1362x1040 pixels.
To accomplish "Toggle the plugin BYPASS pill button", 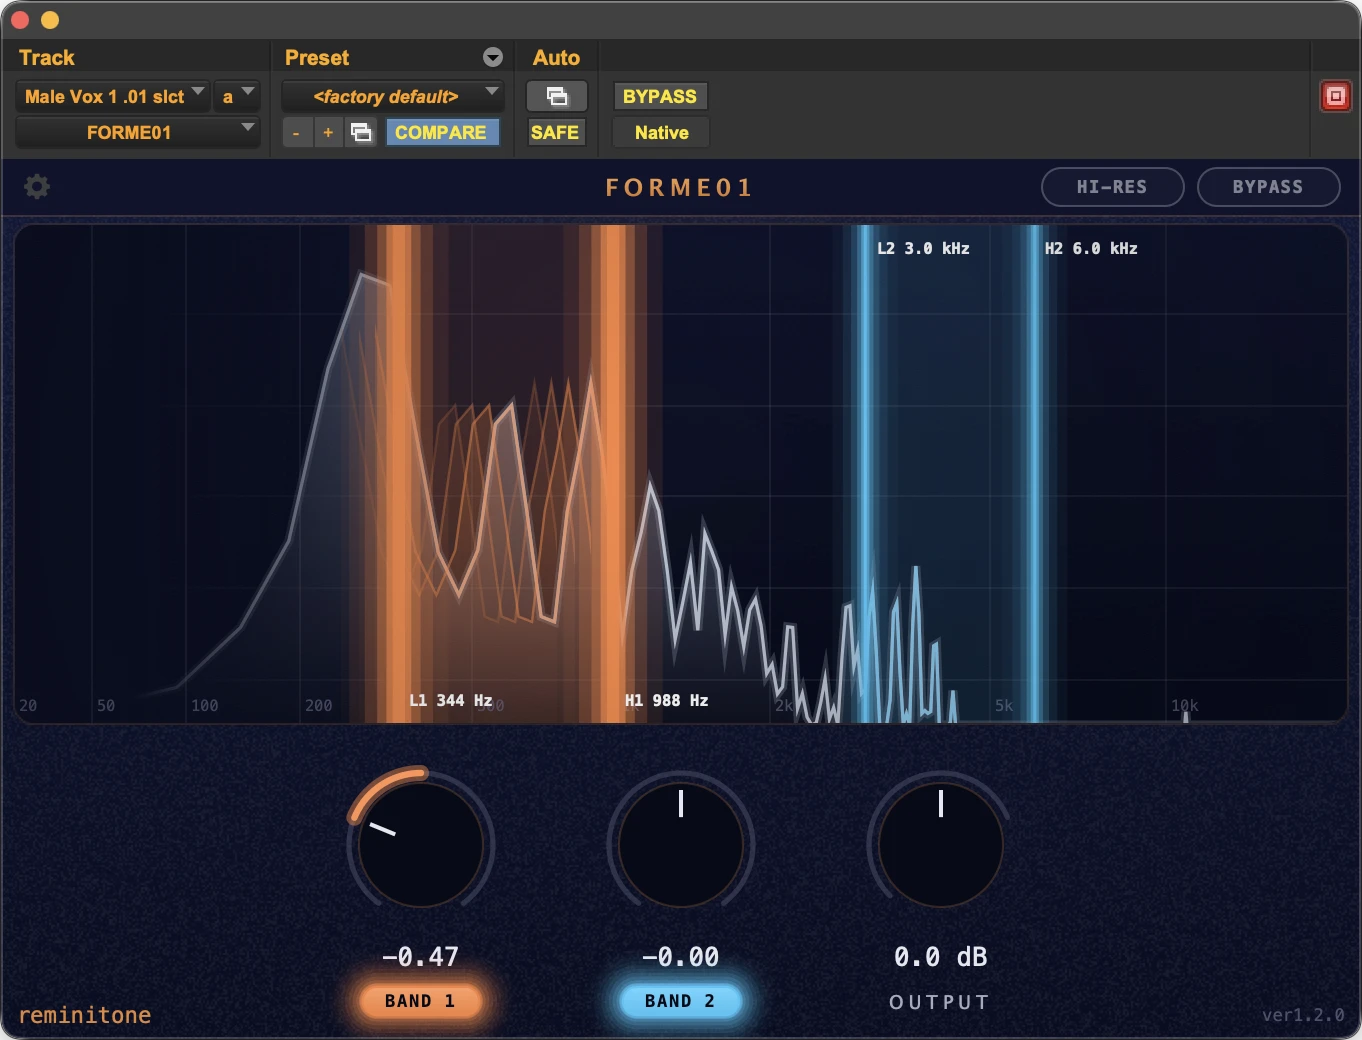I will tap(1268, 187).
